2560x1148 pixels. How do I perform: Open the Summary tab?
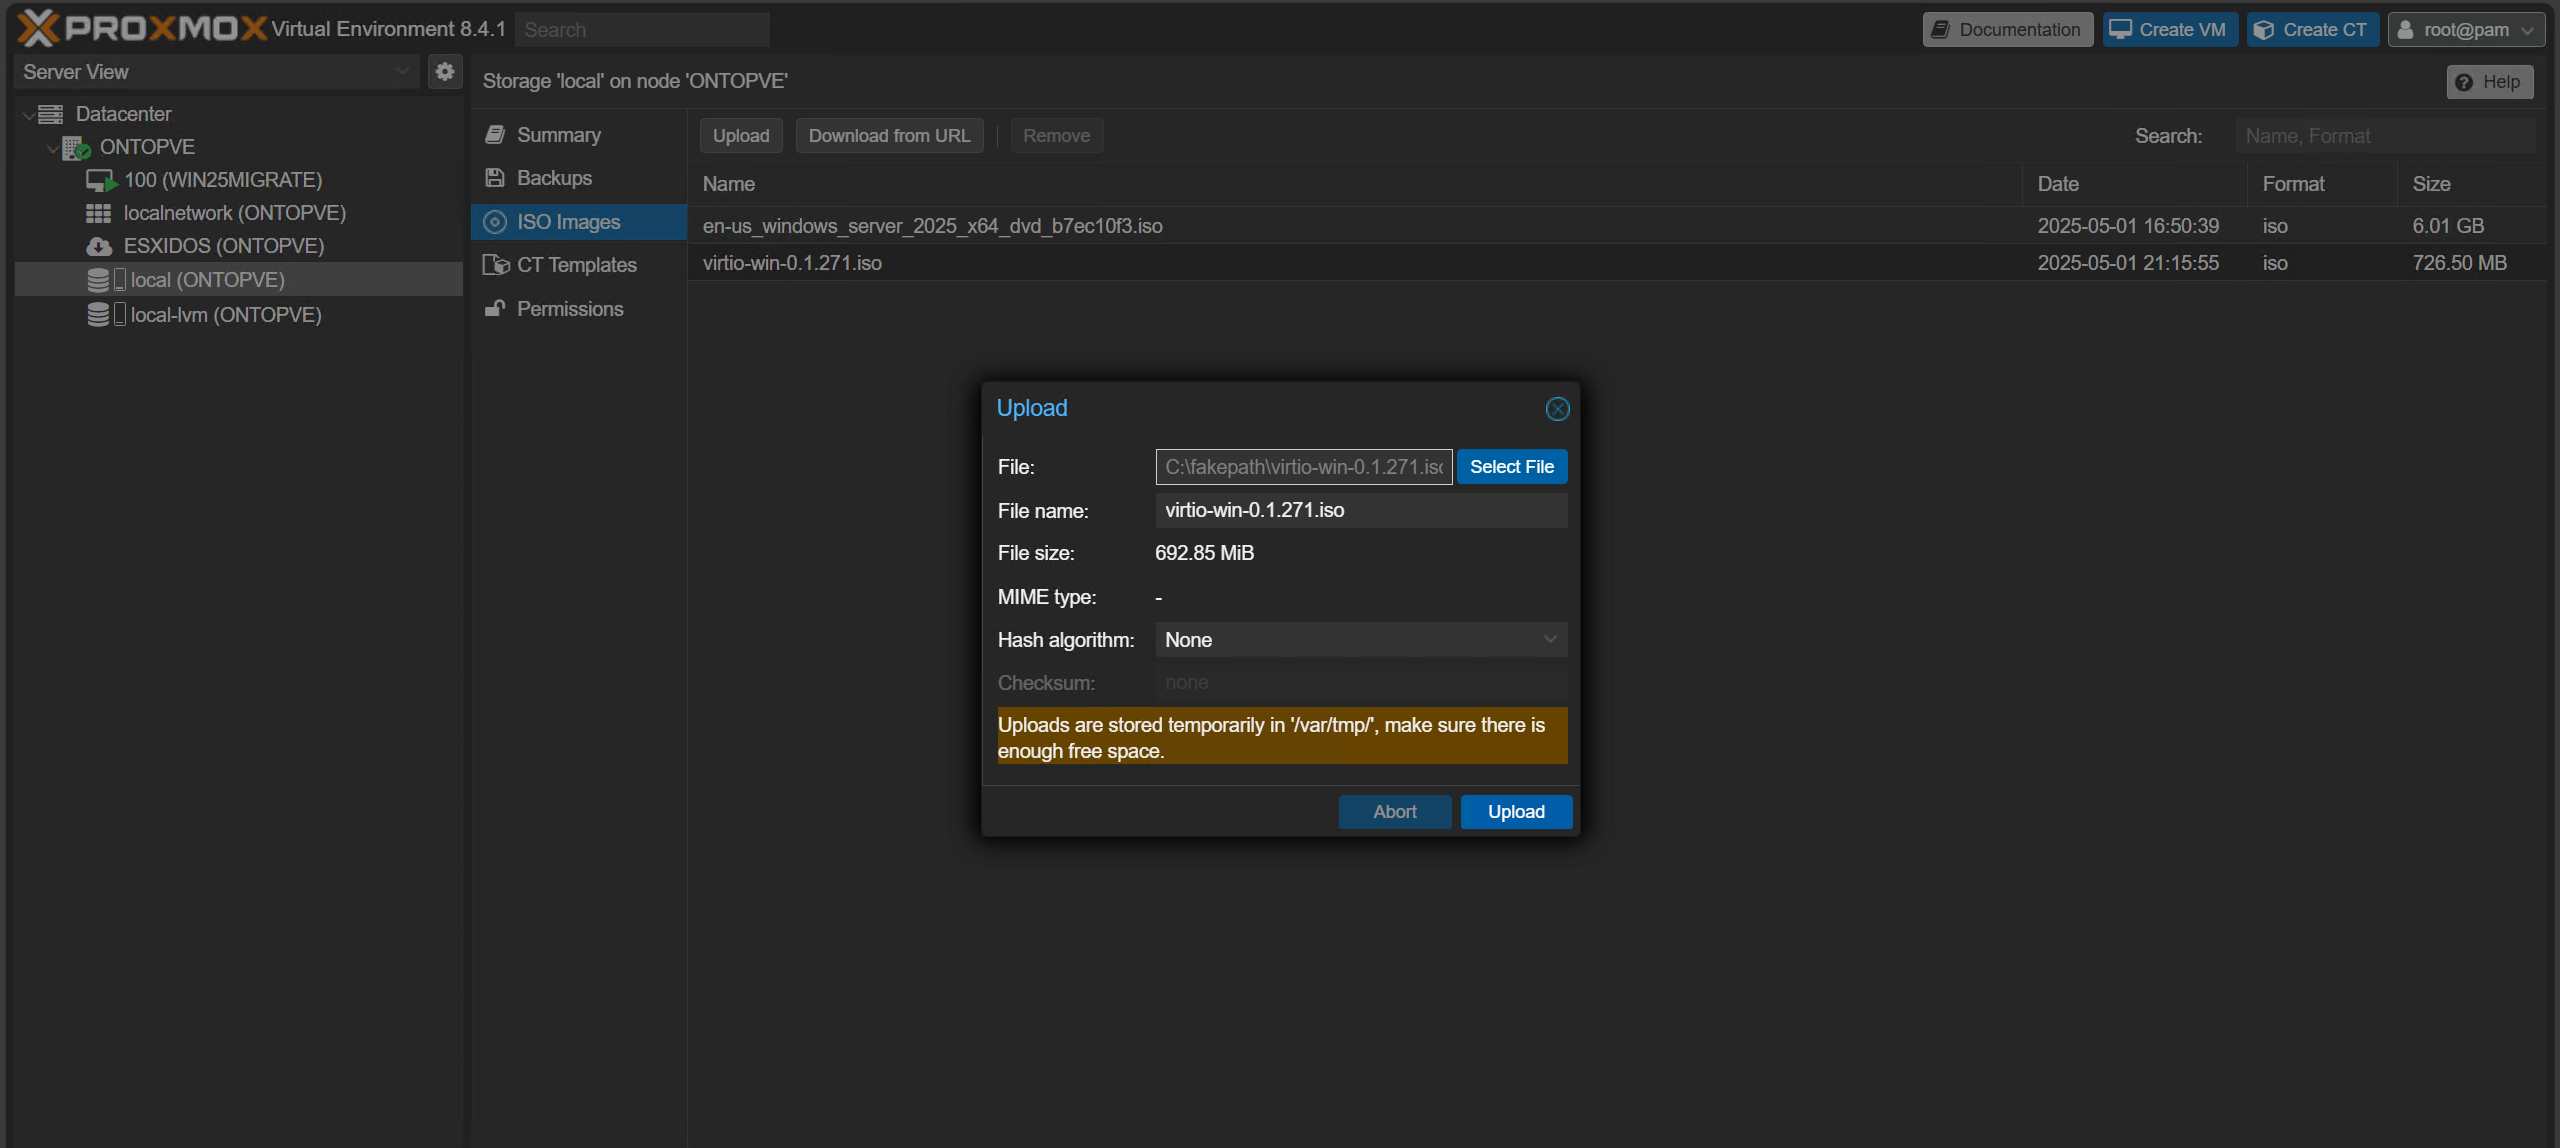[x=579, y=135]
